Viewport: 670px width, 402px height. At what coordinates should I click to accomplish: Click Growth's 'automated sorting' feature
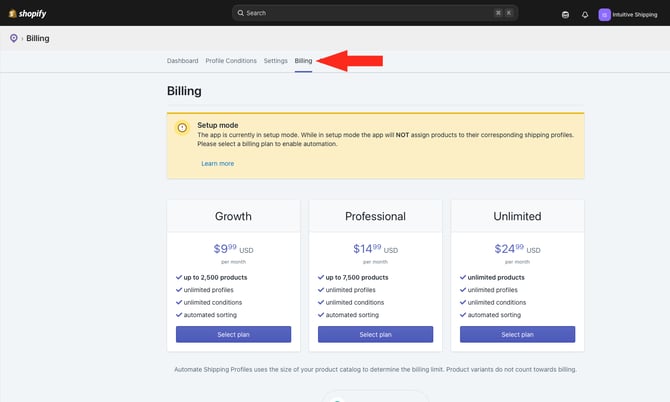coord(210,315)
